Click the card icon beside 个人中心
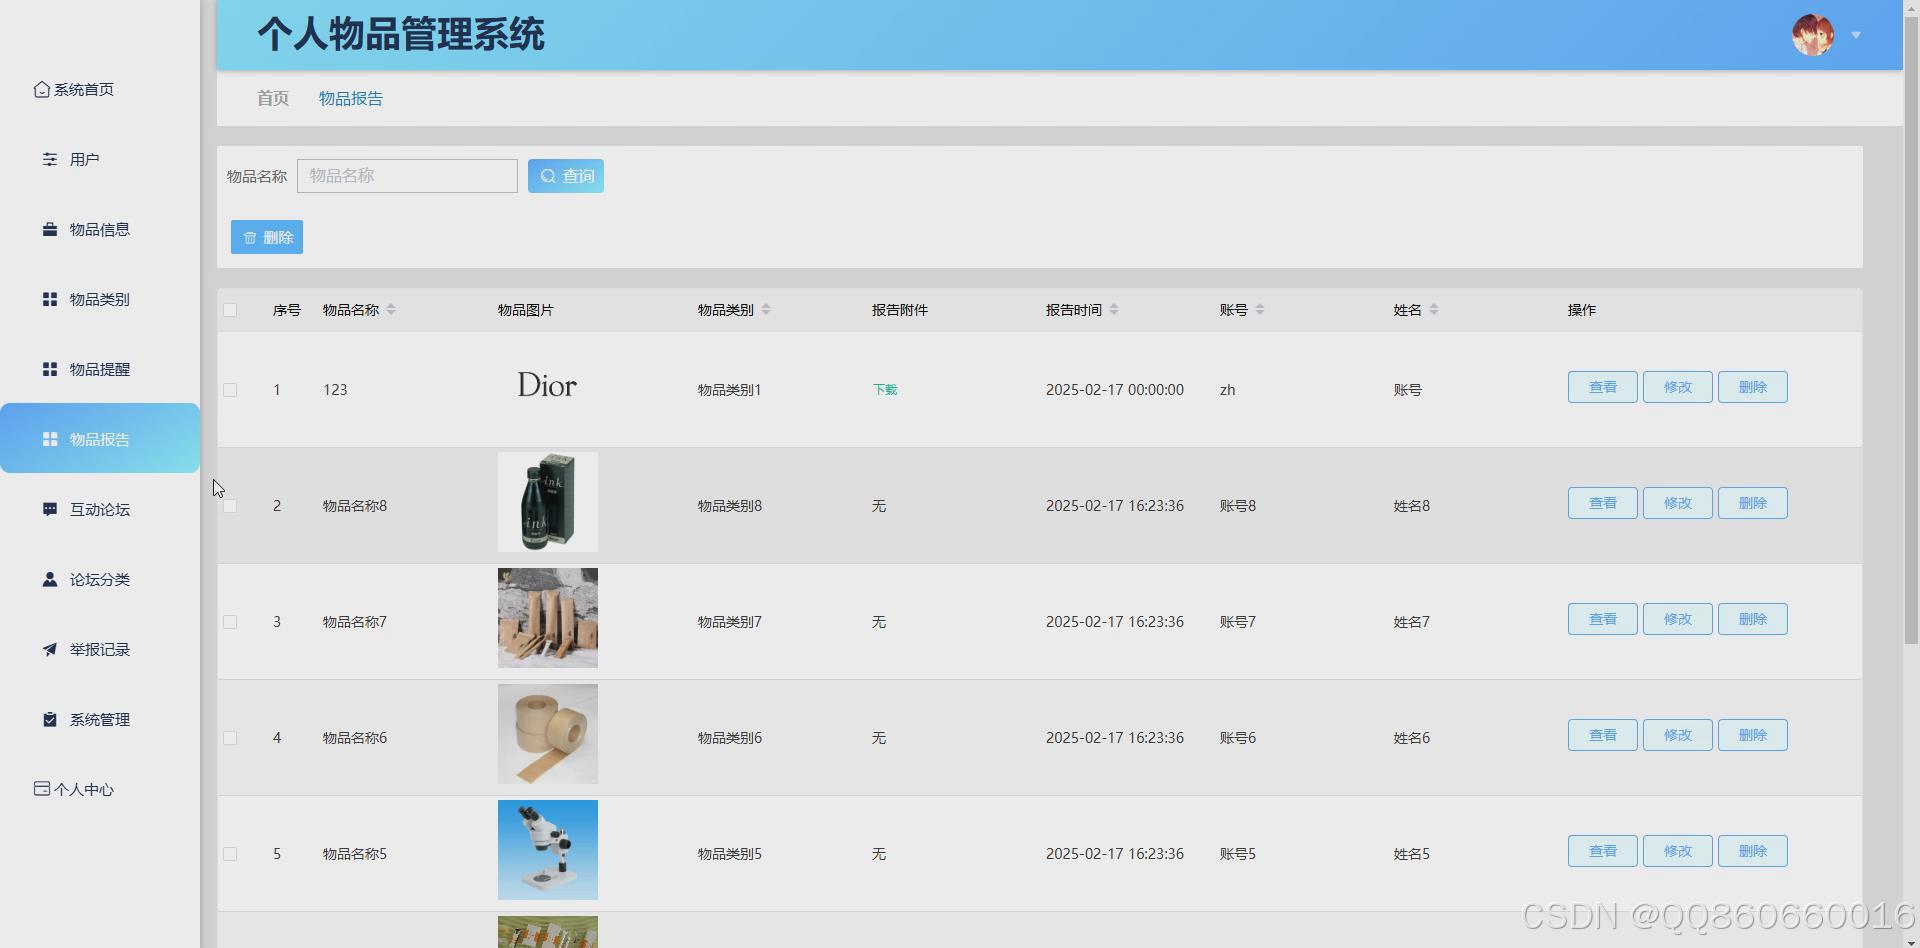 coord(41,789)
